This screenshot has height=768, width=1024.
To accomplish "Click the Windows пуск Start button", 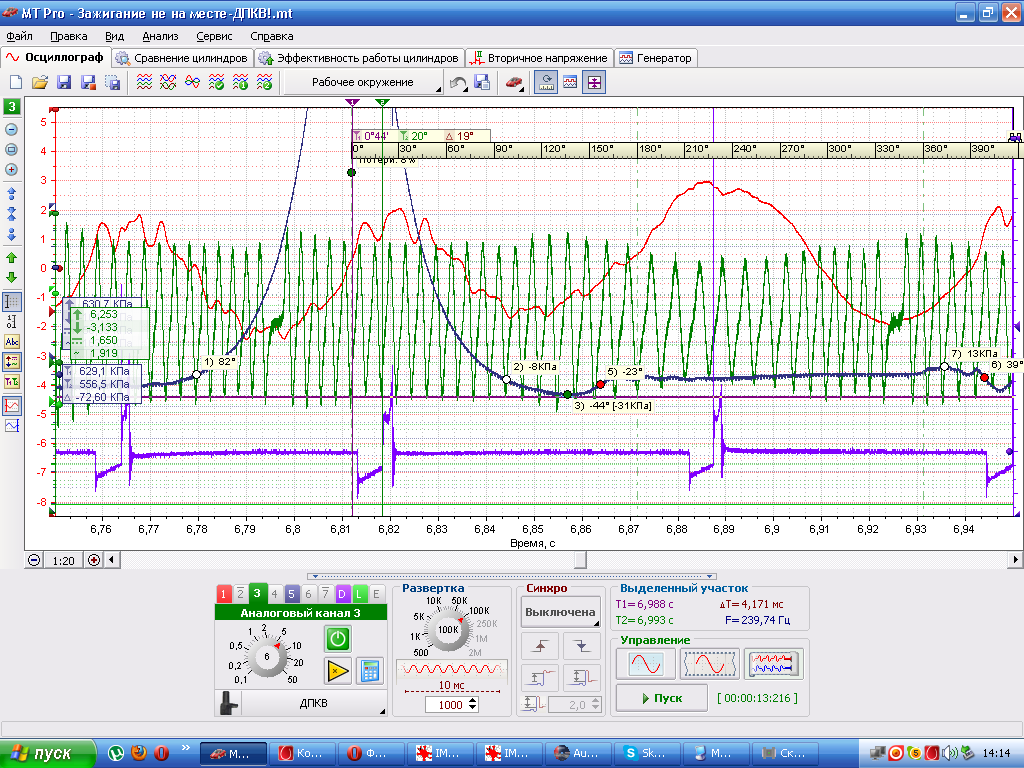I will 47,754.
